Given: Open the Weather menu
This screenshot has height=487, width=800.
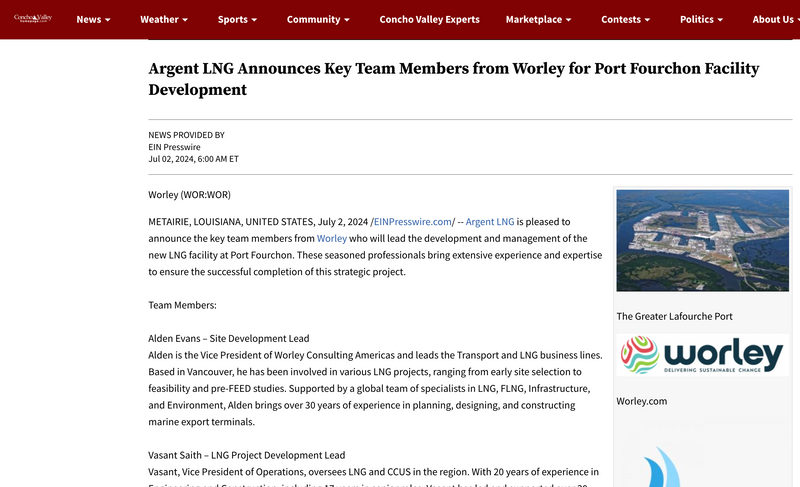Looking at the screenshot, I should point(165,19).
